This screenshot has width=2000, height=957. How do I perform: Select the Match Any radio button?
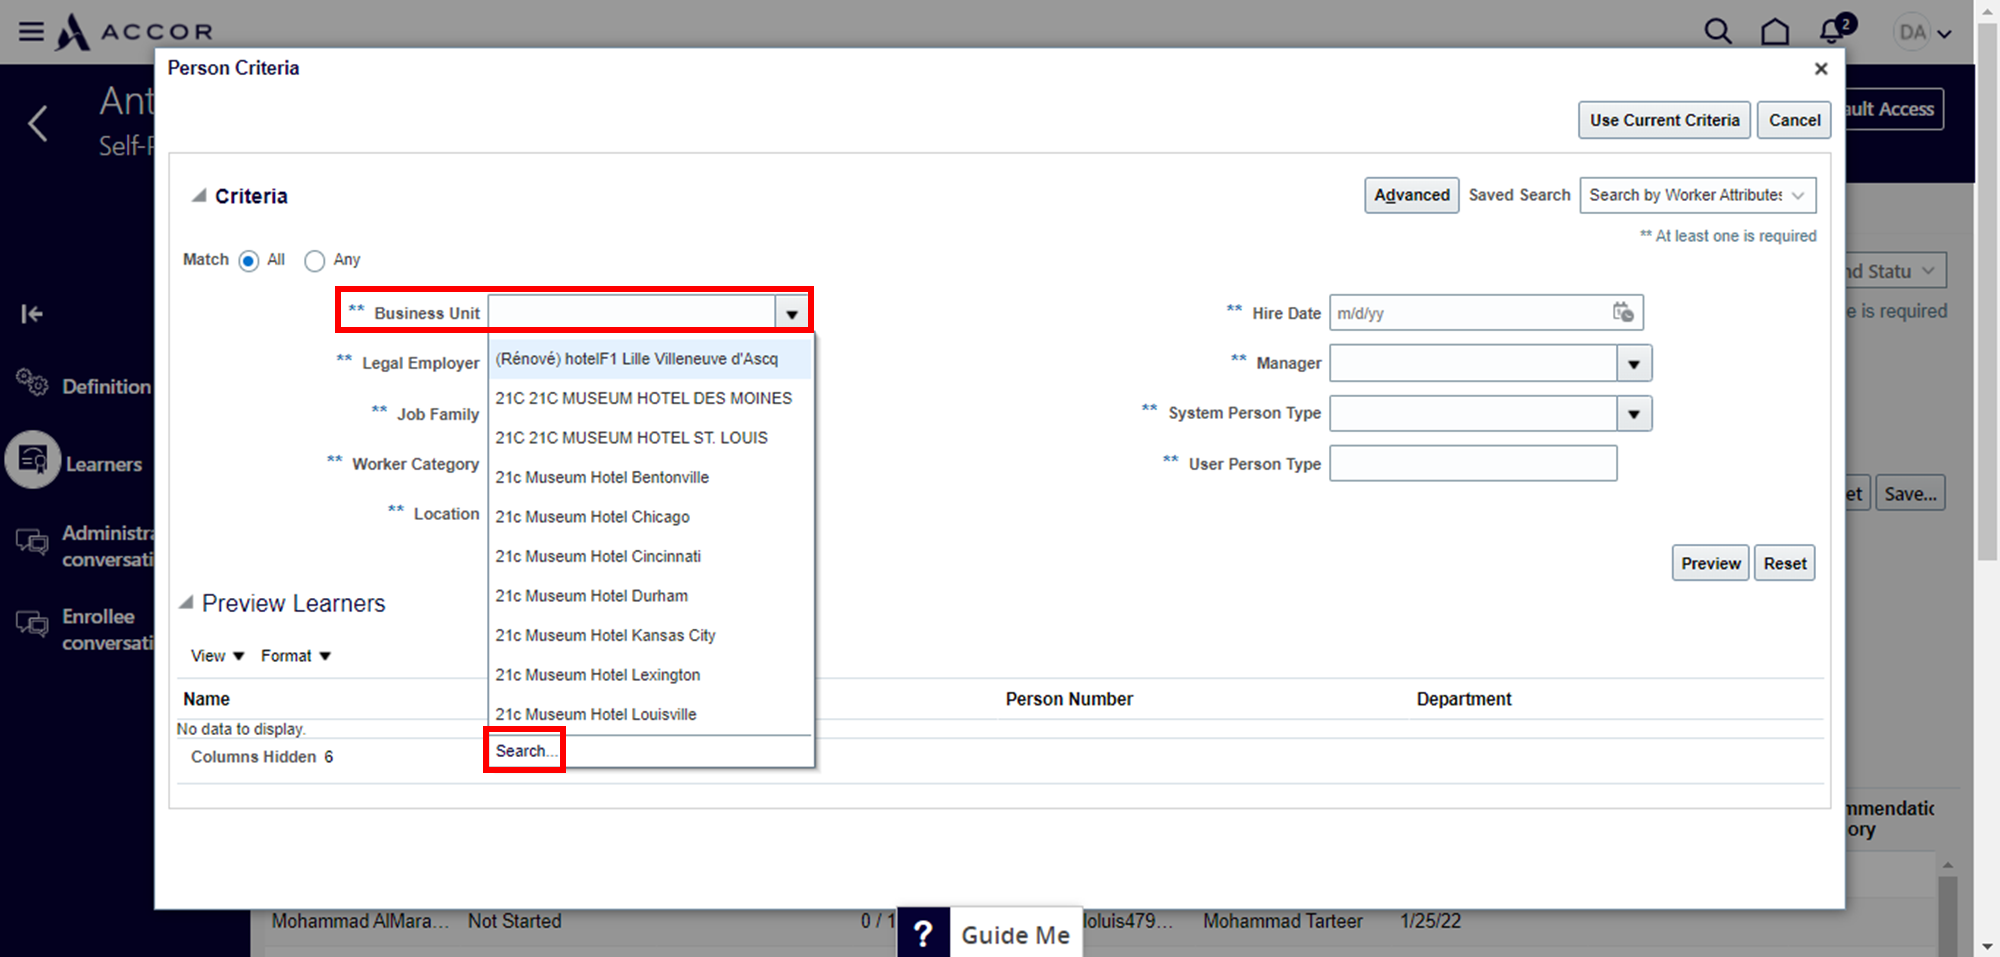(x=315, y=261)
